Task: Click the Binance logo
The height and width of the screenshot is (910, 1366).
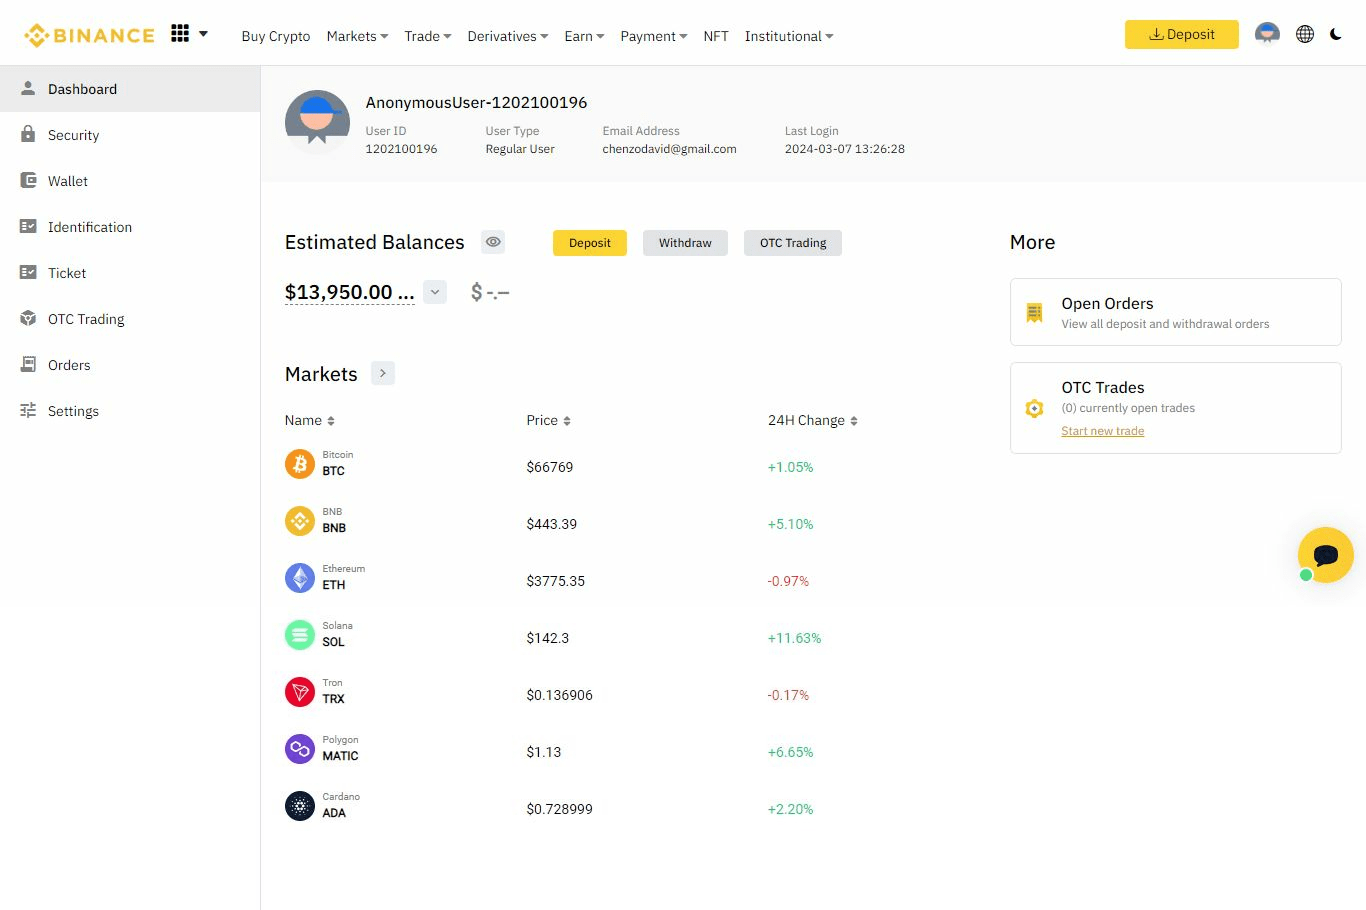Action: [x=90, y=35]
